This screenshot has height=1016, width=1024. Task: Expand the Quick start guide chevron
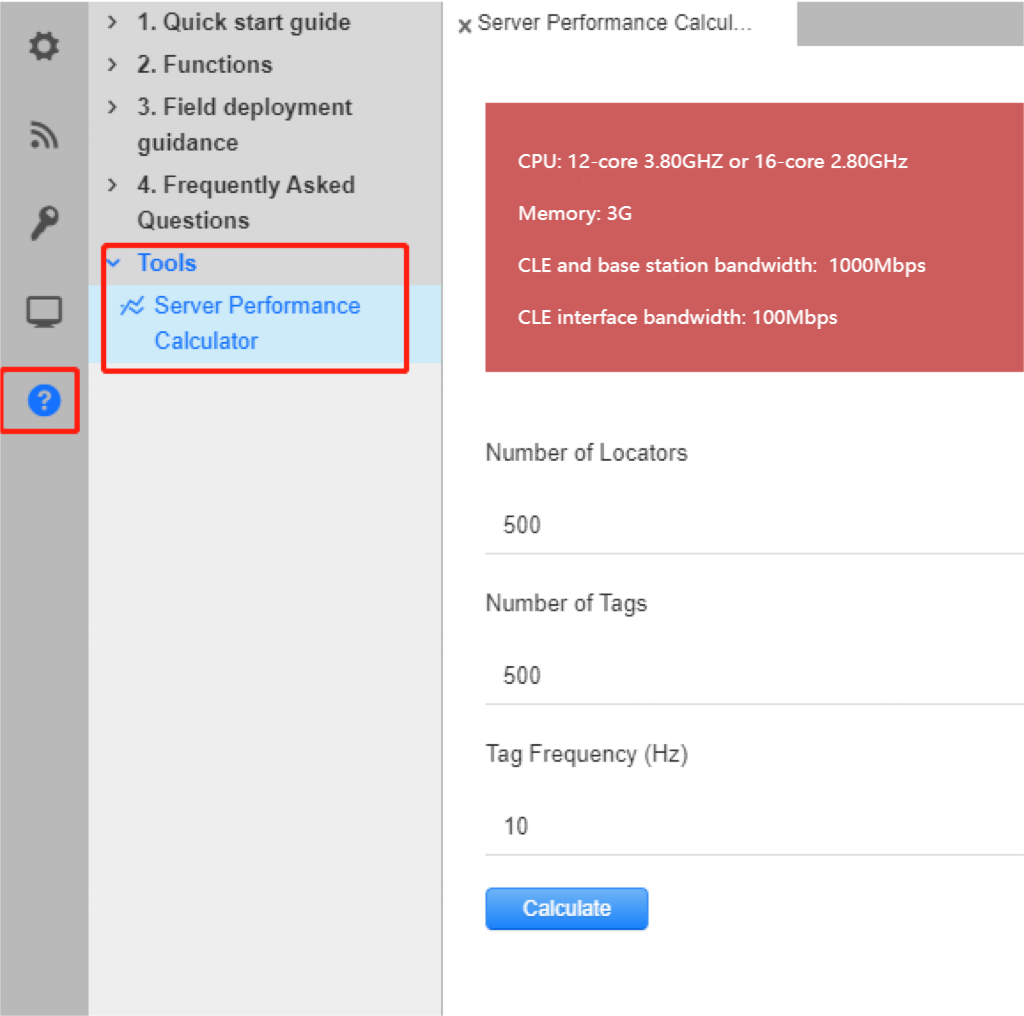(112, 22)
